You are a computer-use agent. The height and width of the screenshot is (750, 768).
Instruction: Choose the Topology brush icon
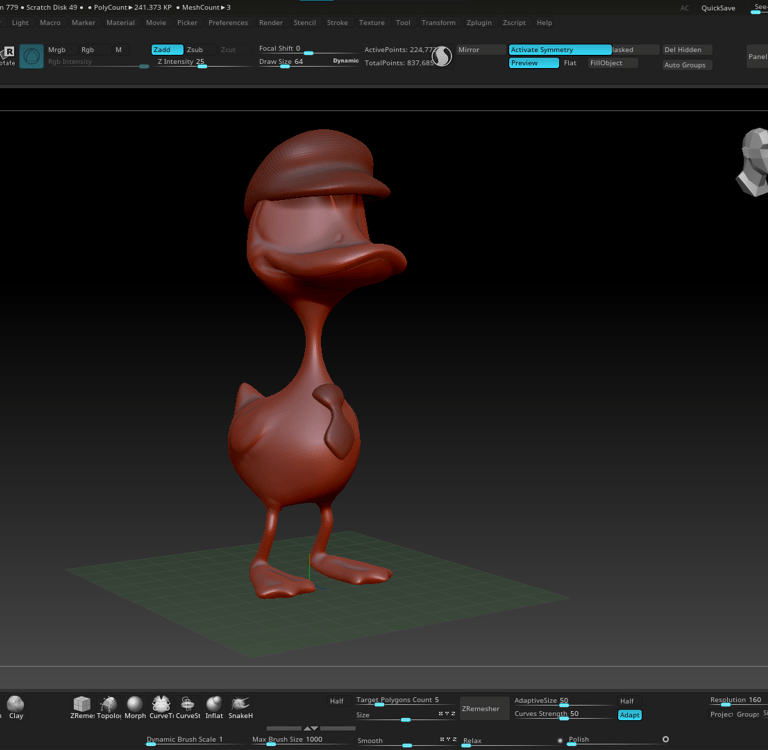108,706
